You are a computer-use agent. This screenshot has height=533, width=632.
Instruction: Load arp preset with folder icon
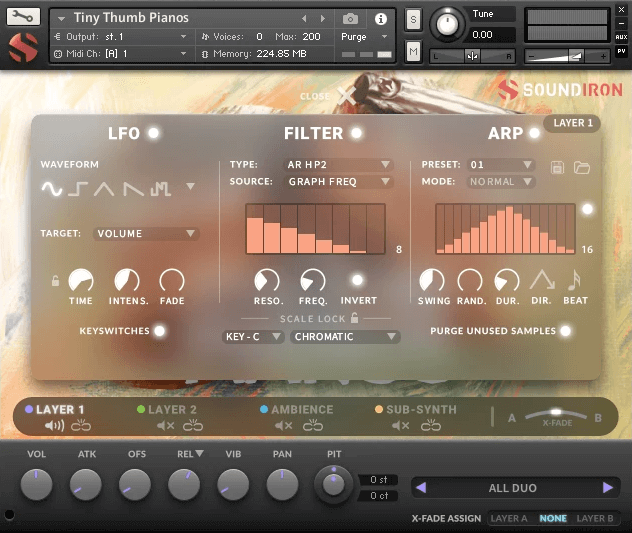pos(582,167)
